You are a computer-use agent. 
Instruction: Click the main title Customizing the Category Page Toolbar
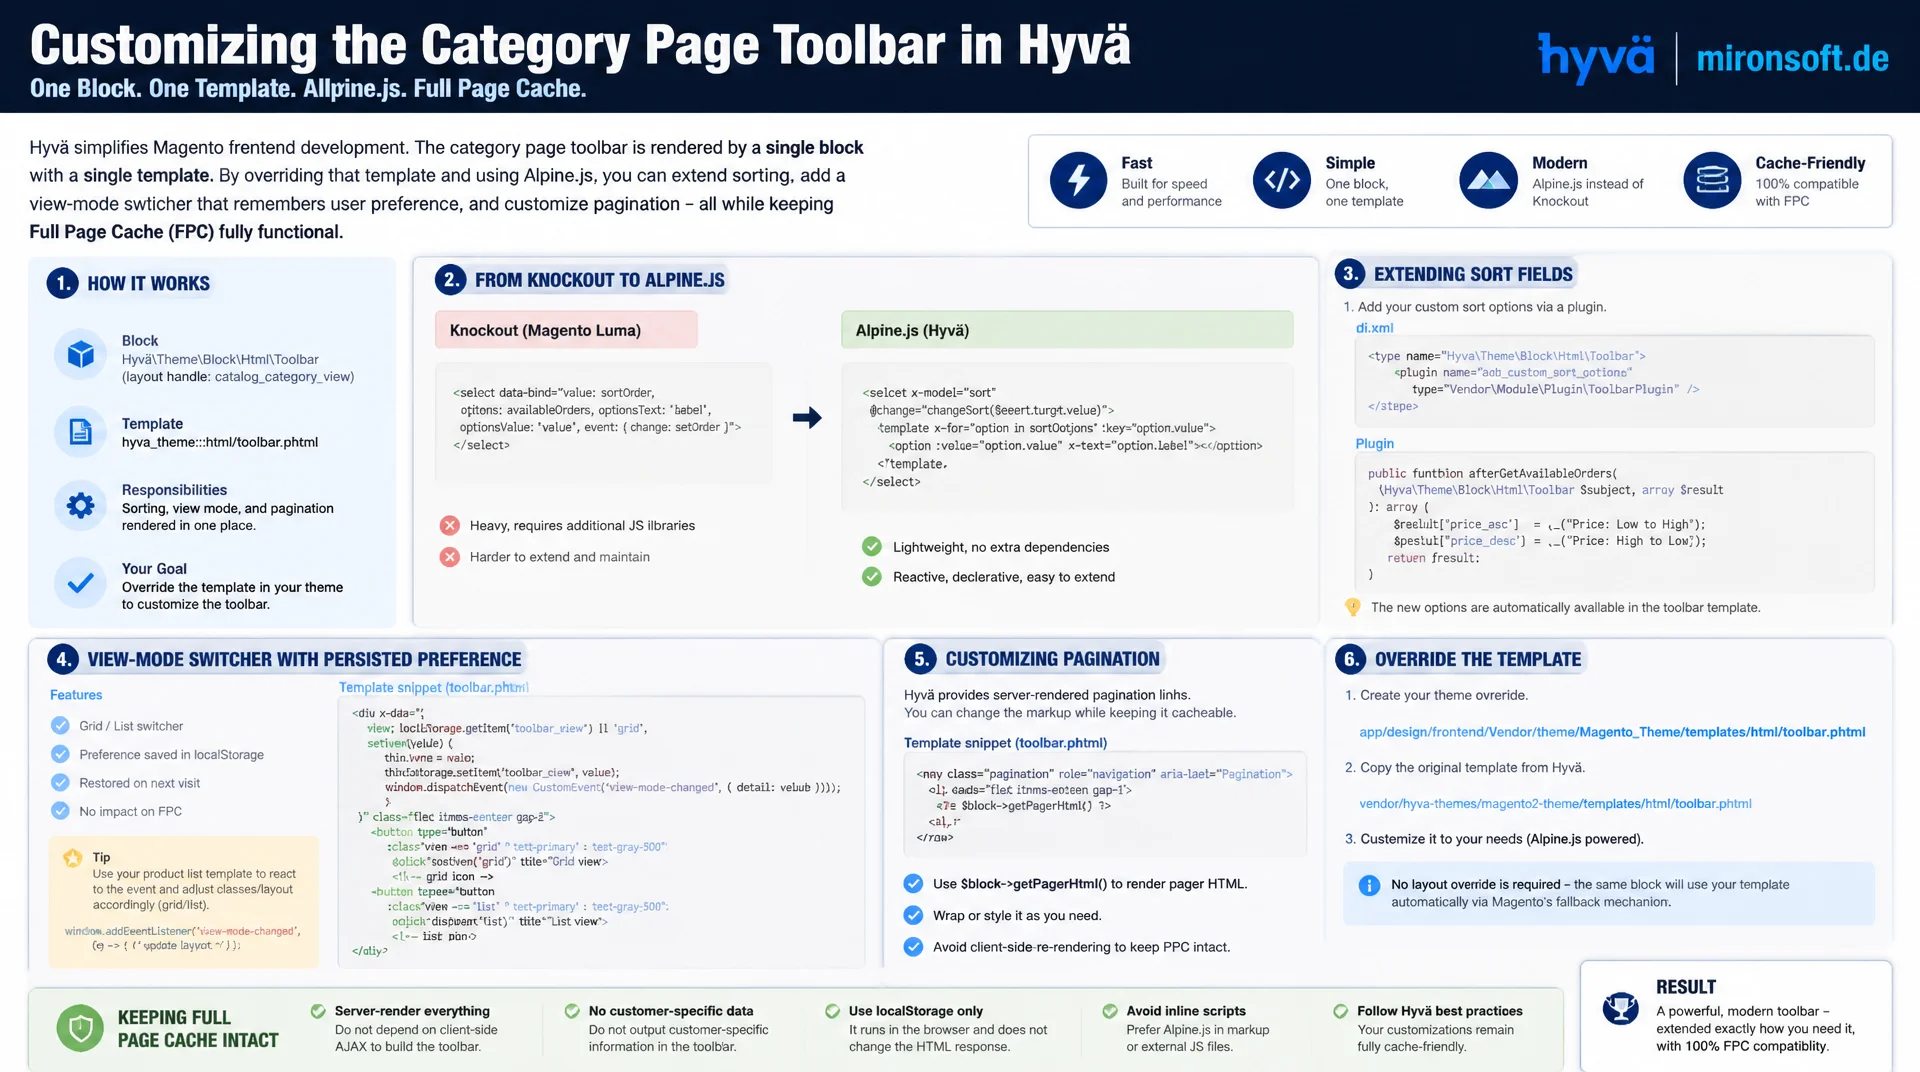pyautogui.click(x=580, y=44)
